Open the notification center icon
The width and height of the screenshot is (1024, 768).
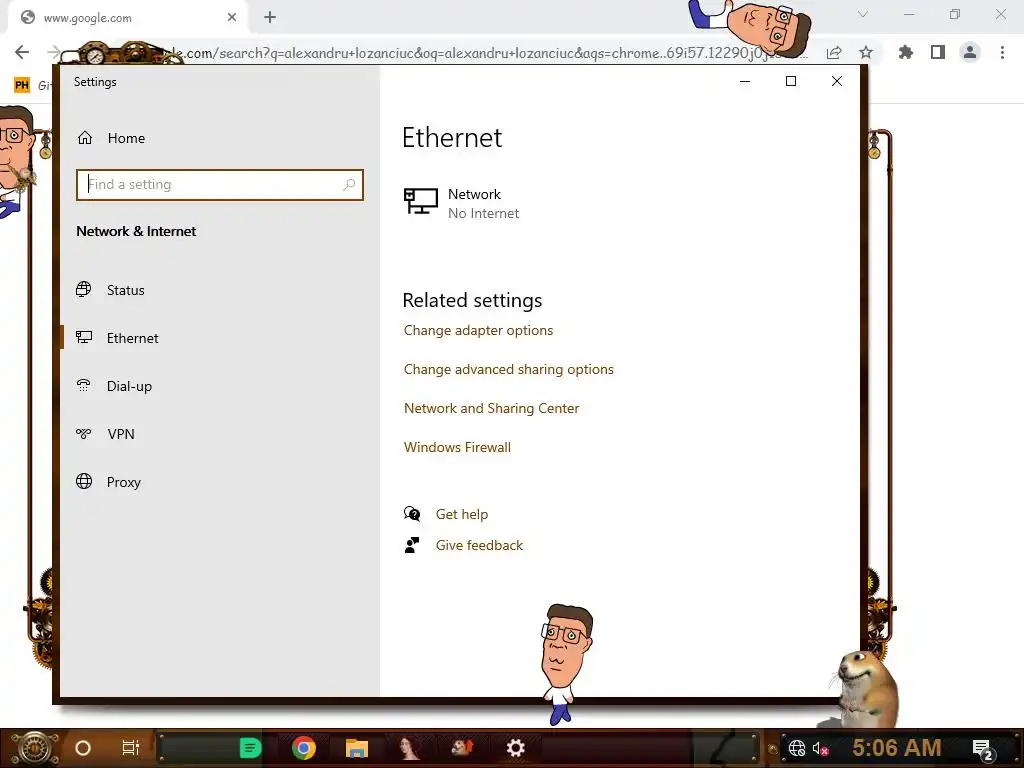pyautogui.click(x=983, y=749)
